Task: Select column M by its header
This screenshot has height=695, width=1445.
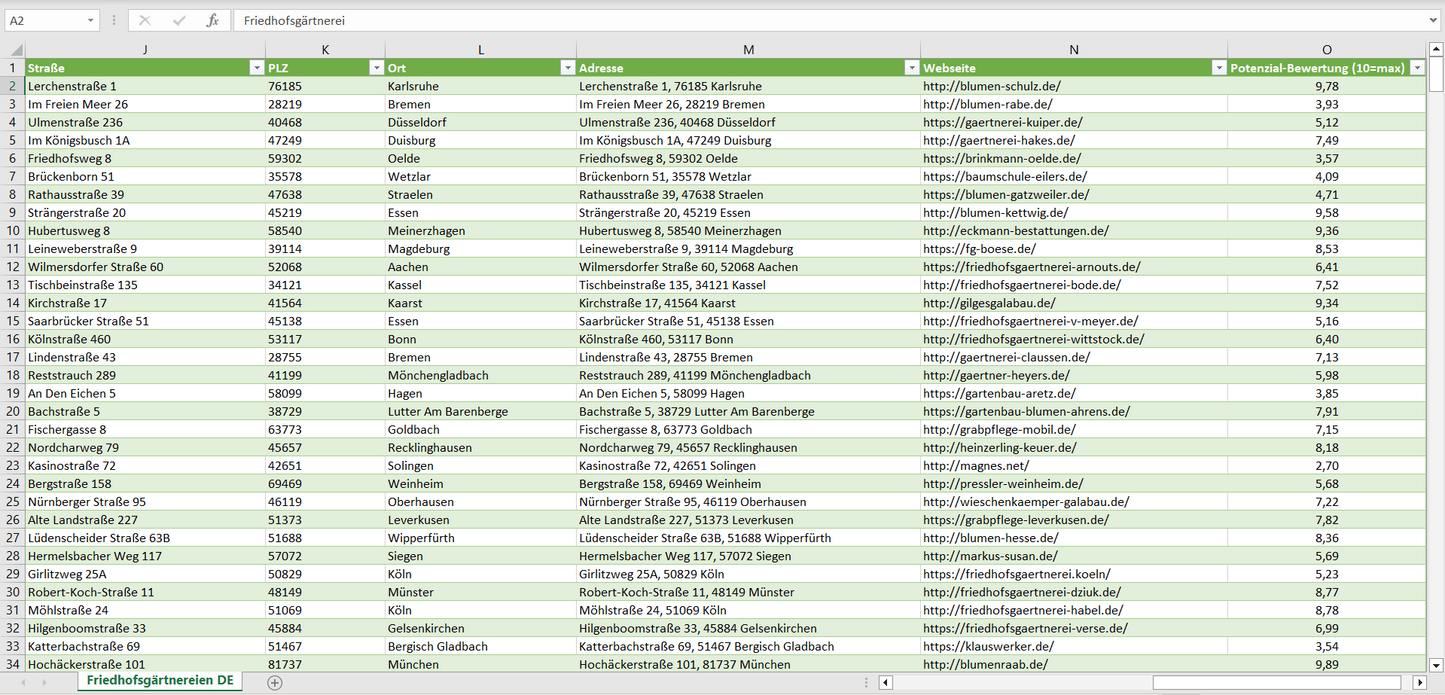Action: point(748,50)
